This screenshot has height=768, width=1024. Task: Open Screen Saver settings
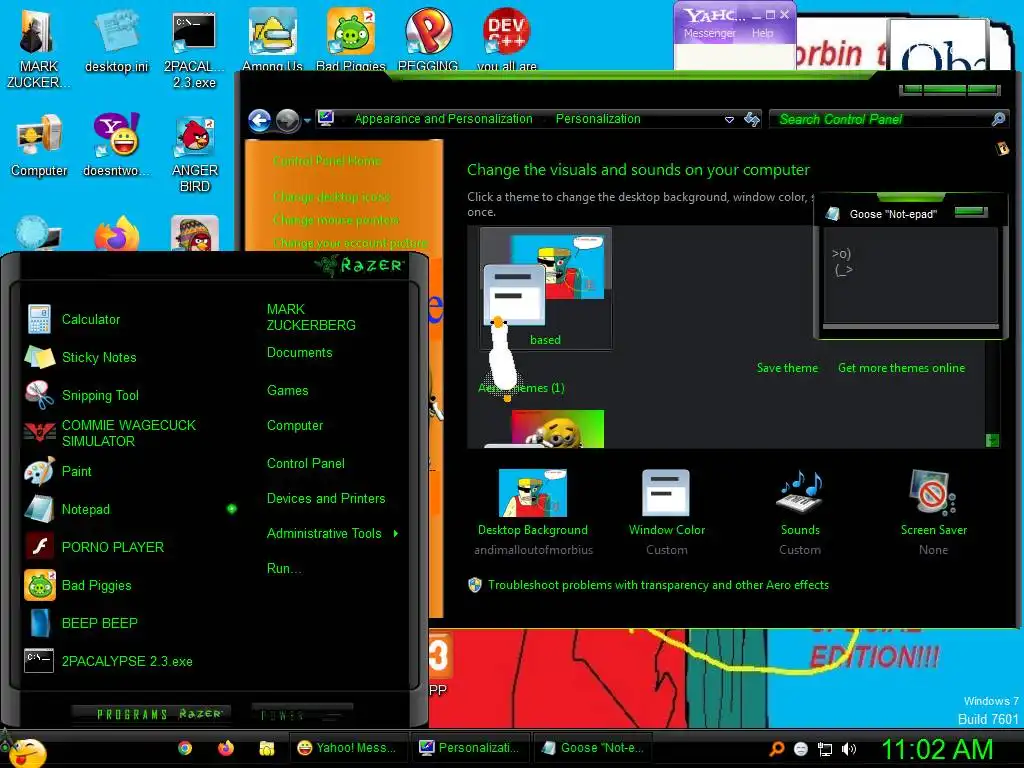(x=933, y=511)
